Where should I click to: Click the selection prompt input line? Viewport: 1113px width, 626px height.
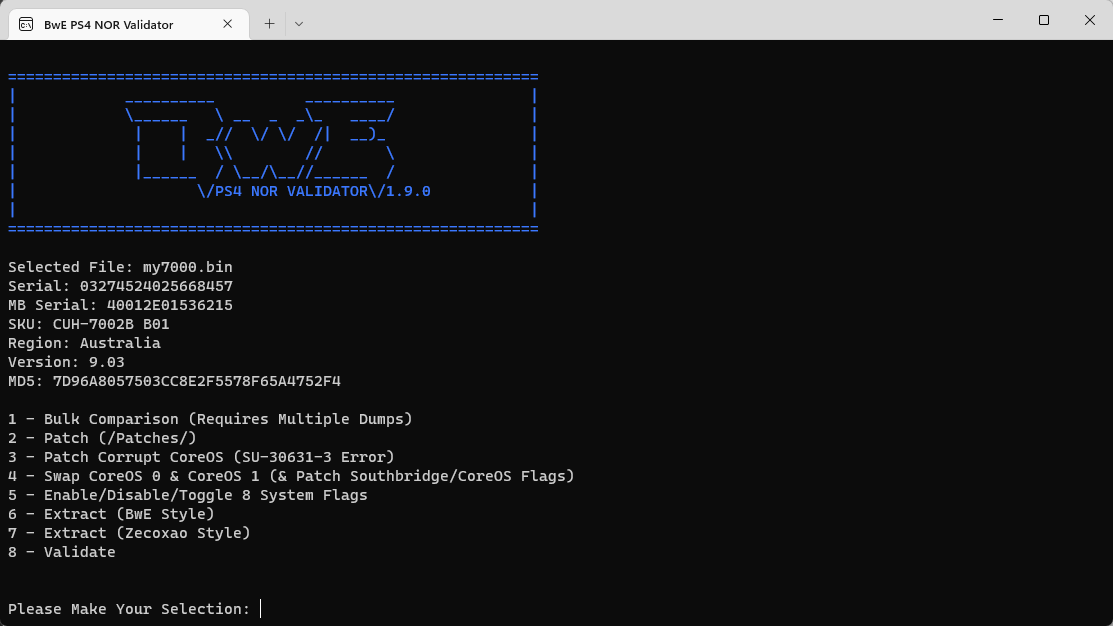[135, 609]
